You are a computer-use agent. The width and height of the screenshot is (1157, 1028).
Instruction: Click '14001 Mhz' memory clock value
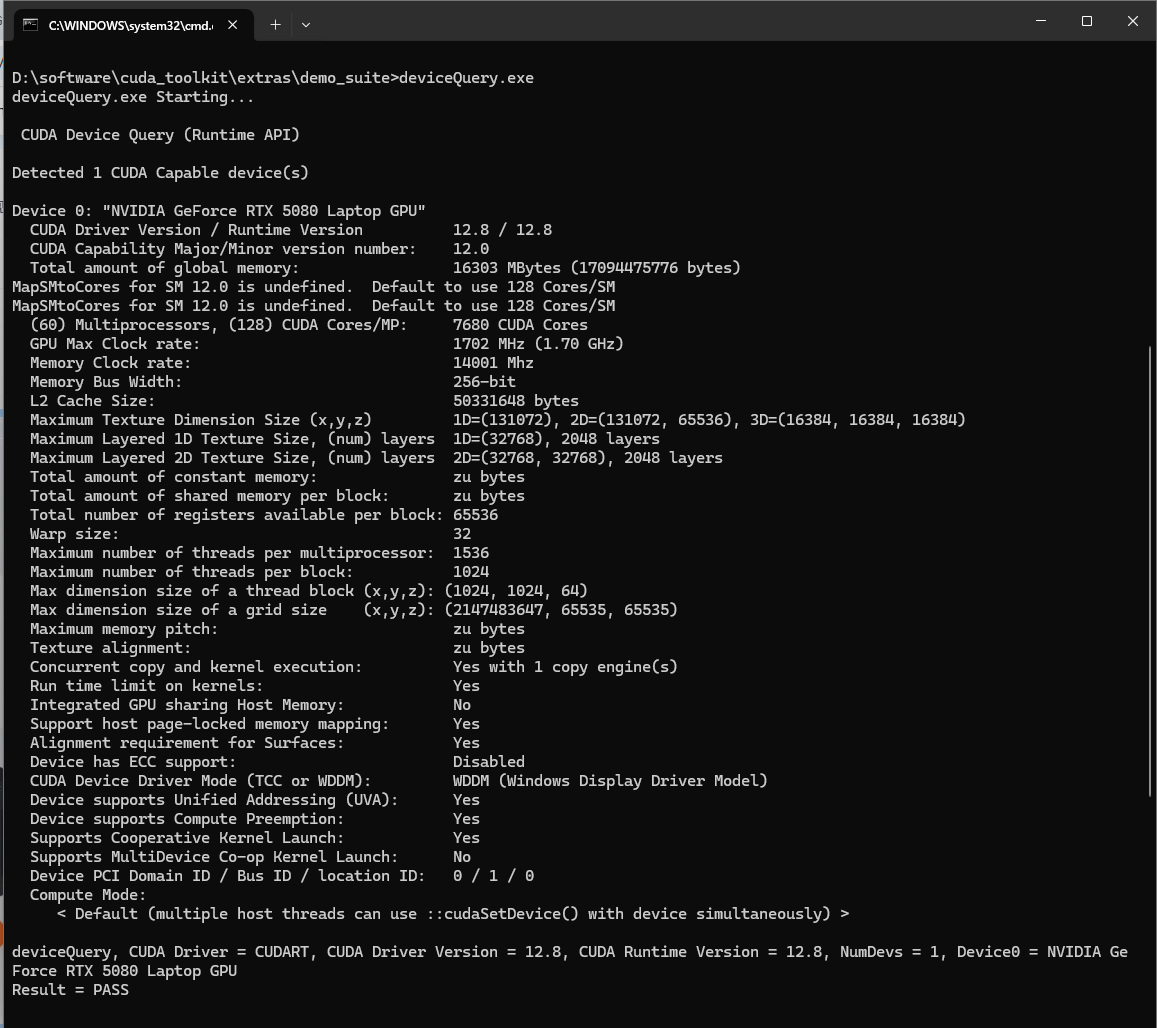pos(493,363)
